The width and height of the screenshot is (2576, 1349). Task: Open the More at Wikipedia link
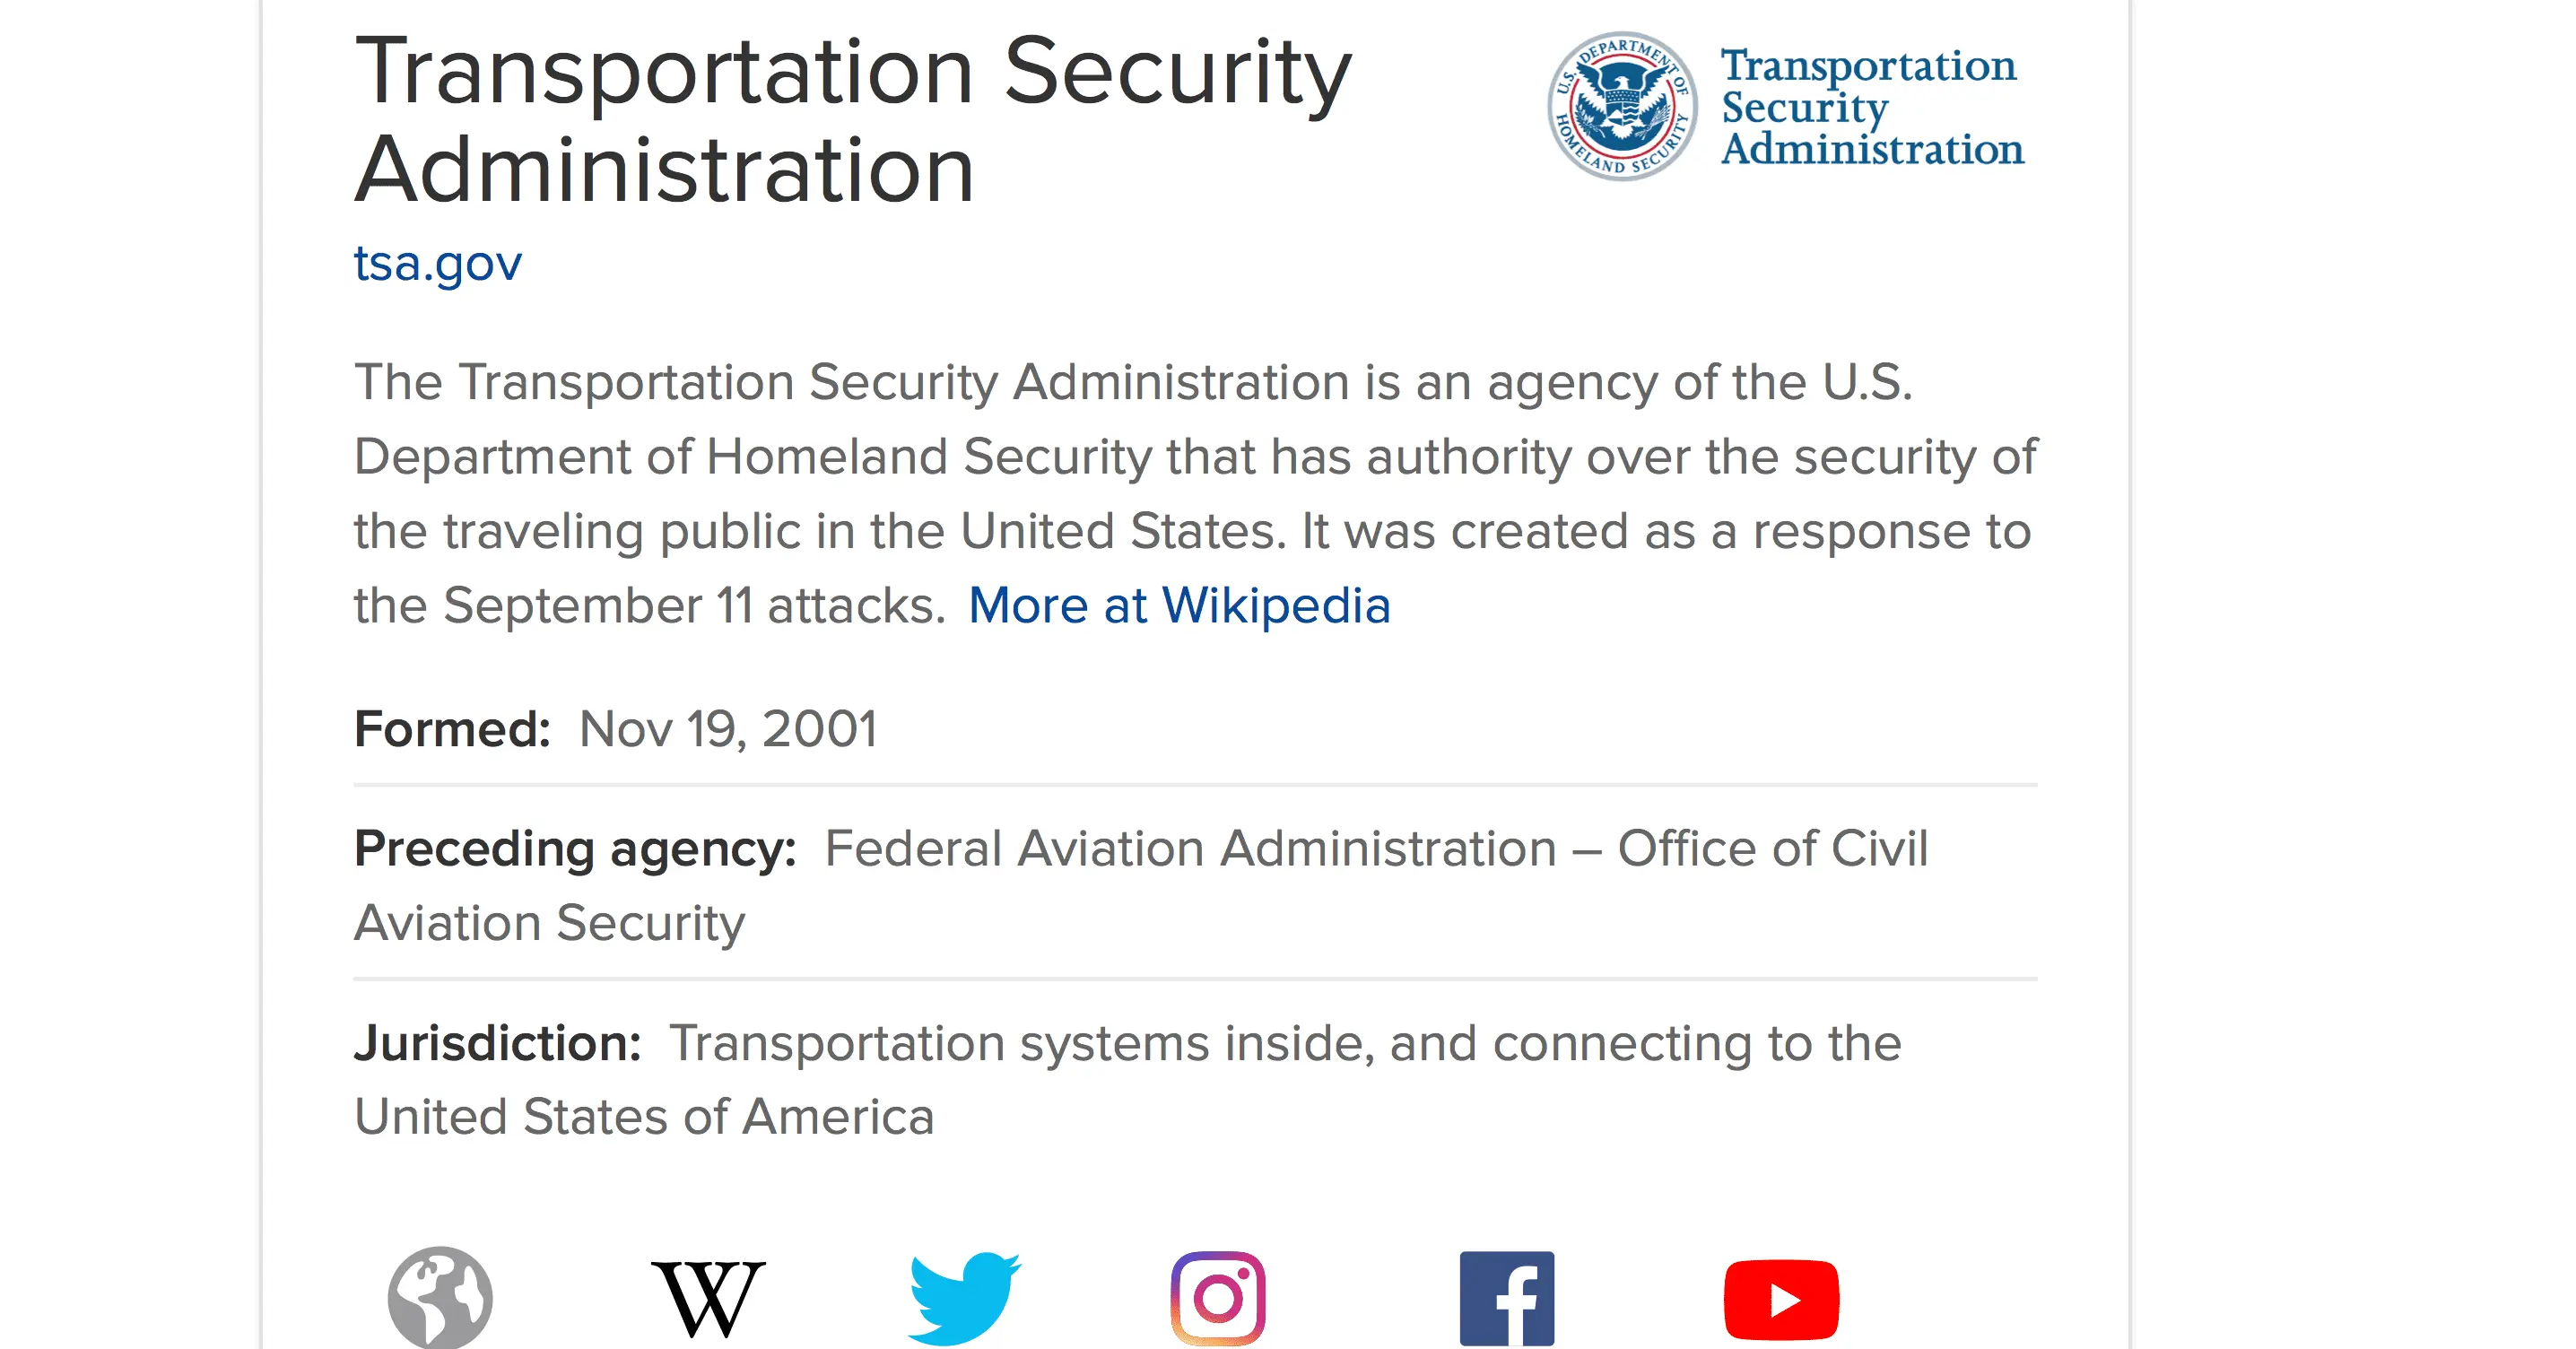[1179, 605]
